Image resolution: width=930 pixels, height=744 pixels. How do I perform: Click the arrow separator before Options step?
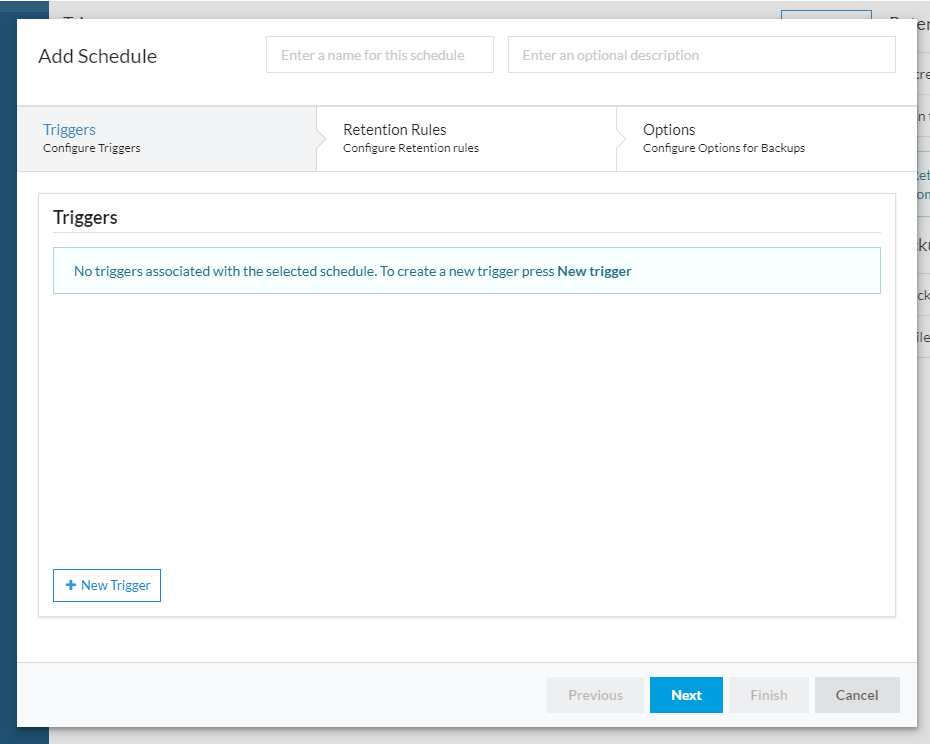tap(621, 139)
